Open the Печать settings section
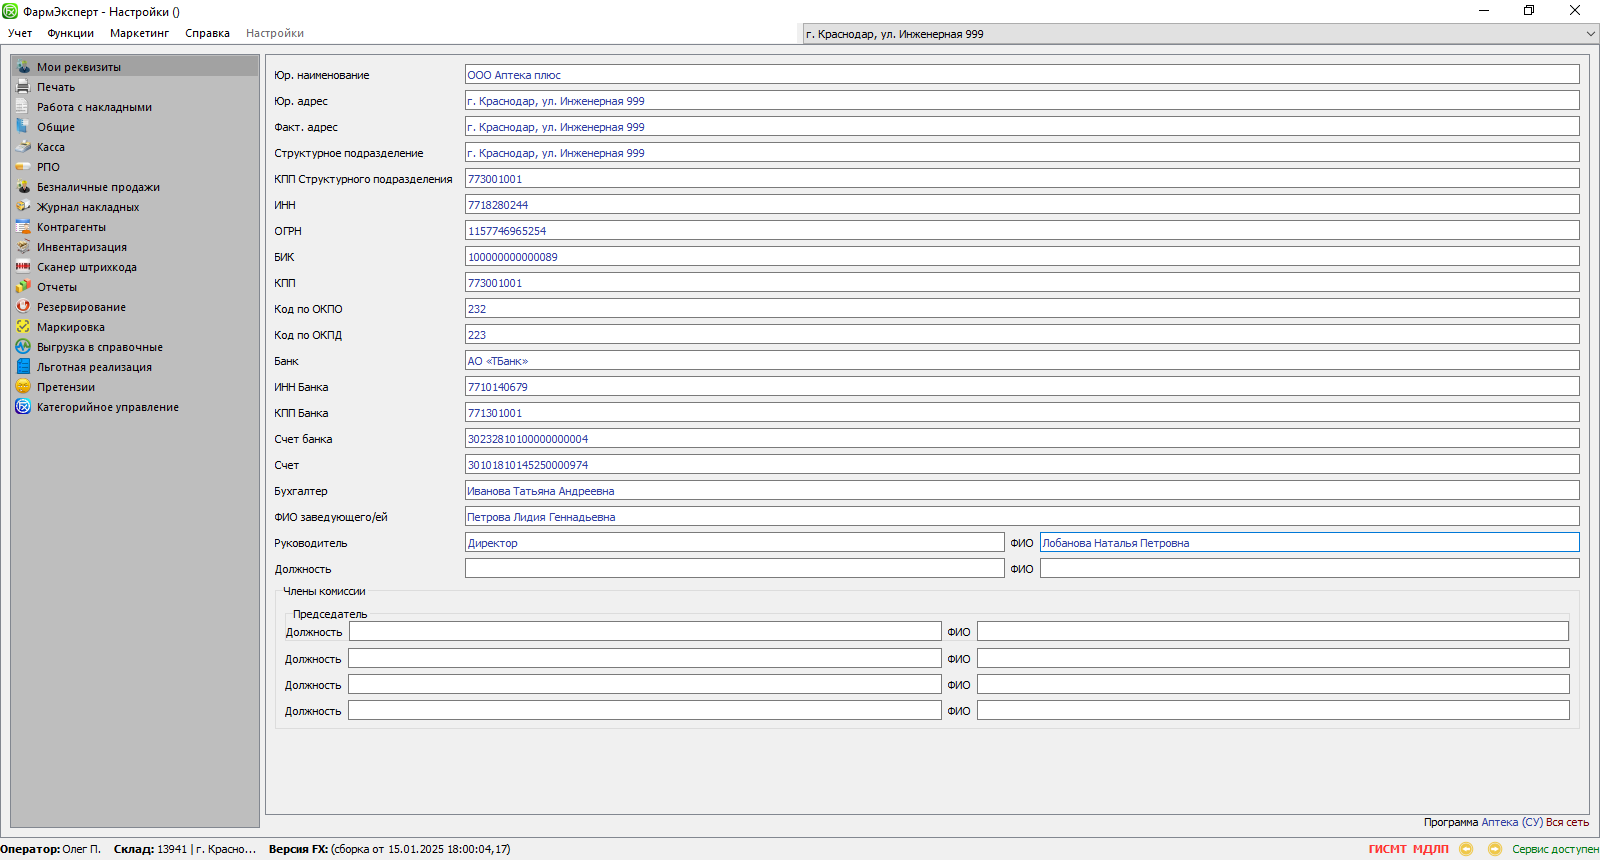1600x860 pixels. point(56,87)
